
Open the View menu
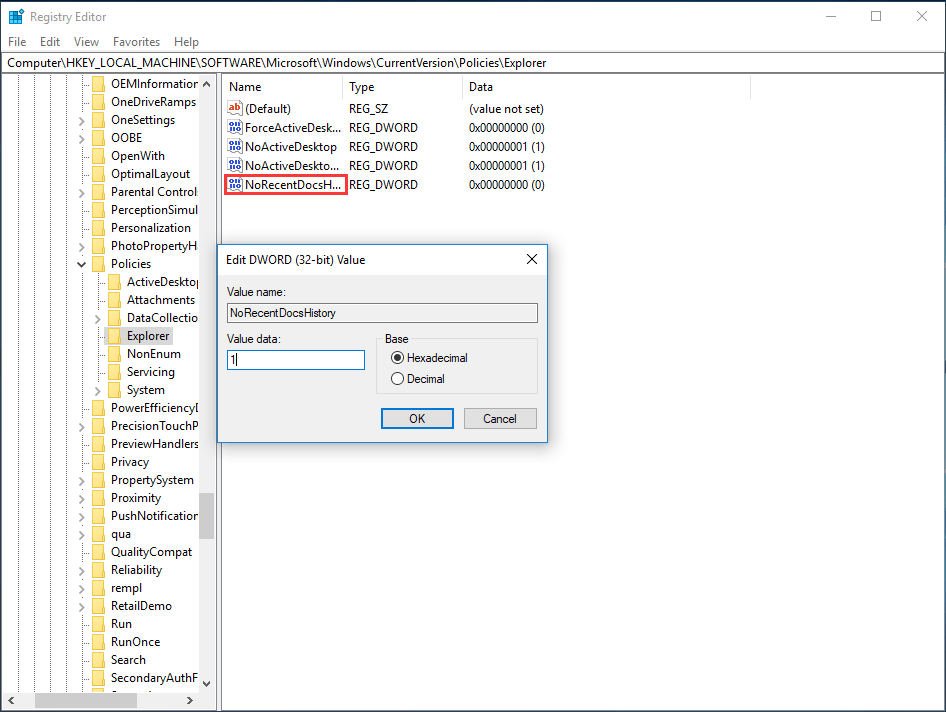(x=86, y=42)
